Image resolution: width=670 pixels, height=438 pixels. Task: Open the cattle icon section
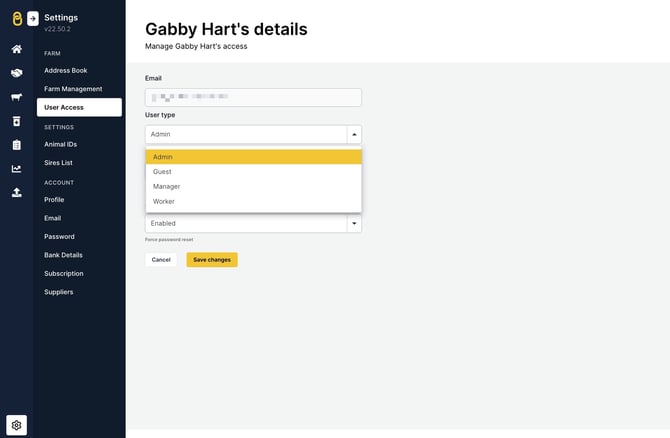pos(16,97)
